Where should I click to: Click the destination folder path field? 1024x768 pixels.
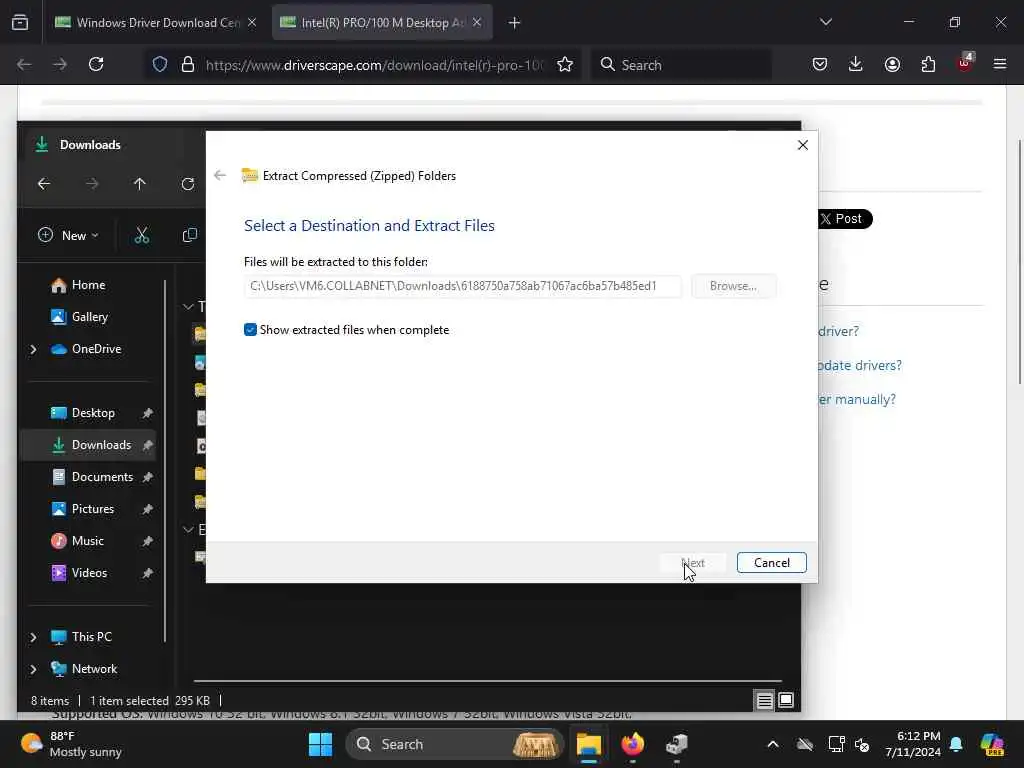pos(462,286)
